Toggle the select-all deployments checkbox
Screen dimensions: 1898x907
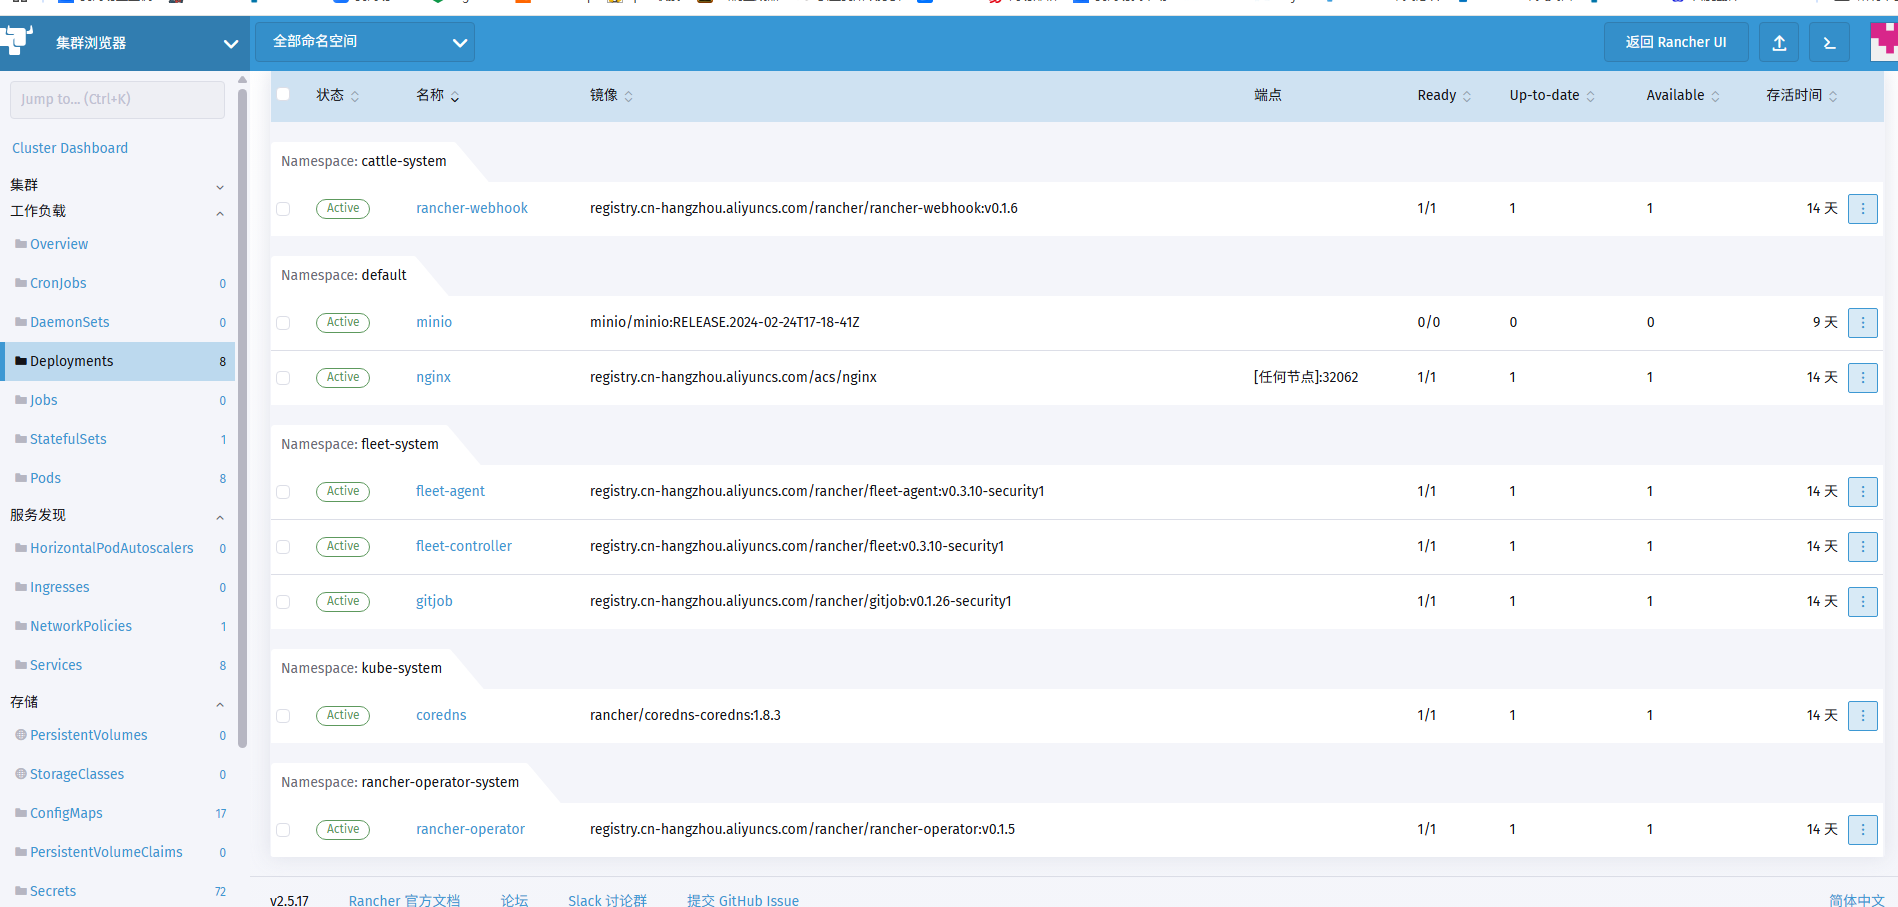pos(283,94)
